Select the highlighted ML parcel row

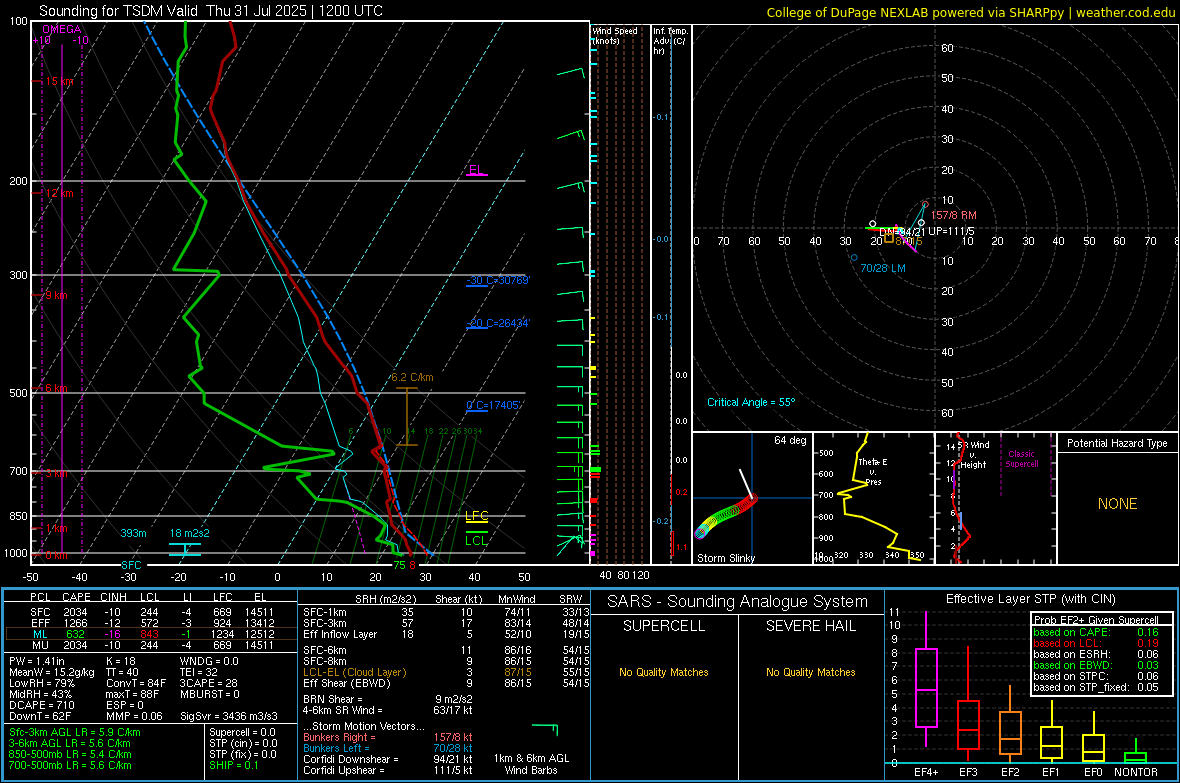coord(151,634)
